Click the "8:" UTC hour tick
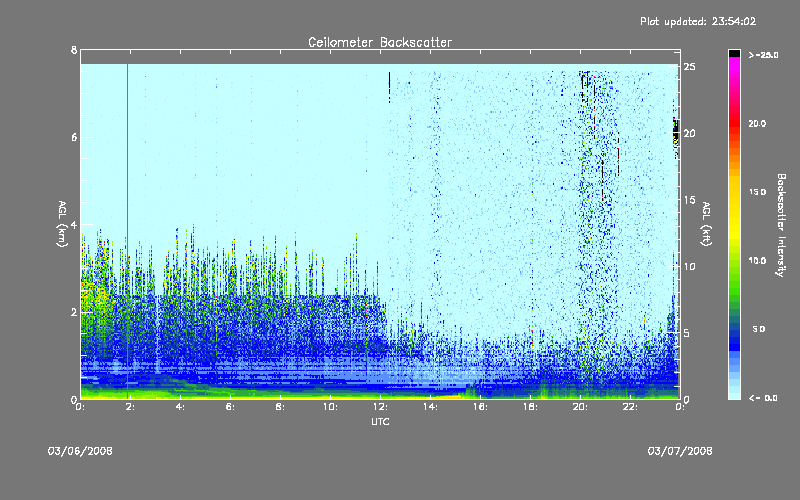800x500 pixels. click(280, 407)
